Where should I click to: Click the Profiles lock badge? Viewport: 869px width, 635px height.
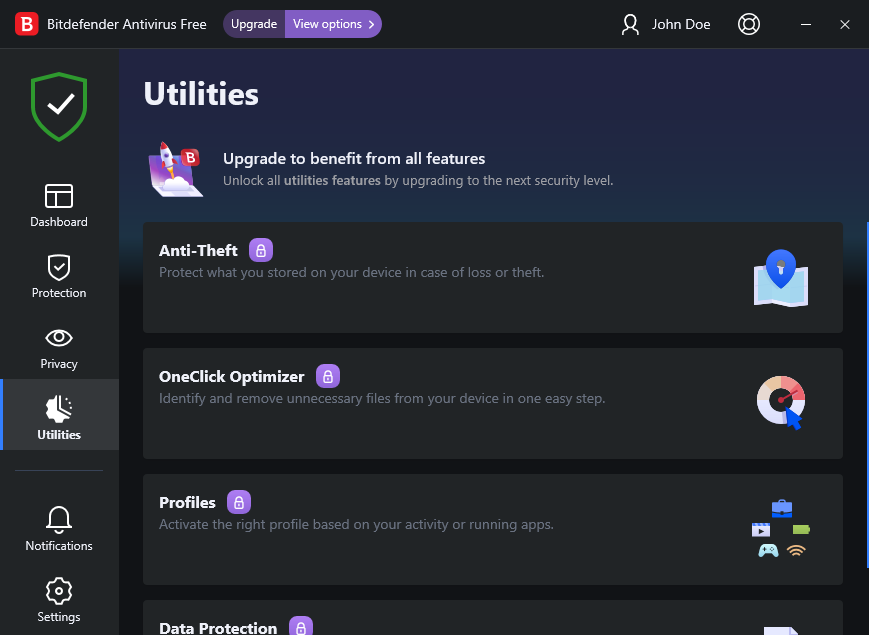click(x=239, y=502)
